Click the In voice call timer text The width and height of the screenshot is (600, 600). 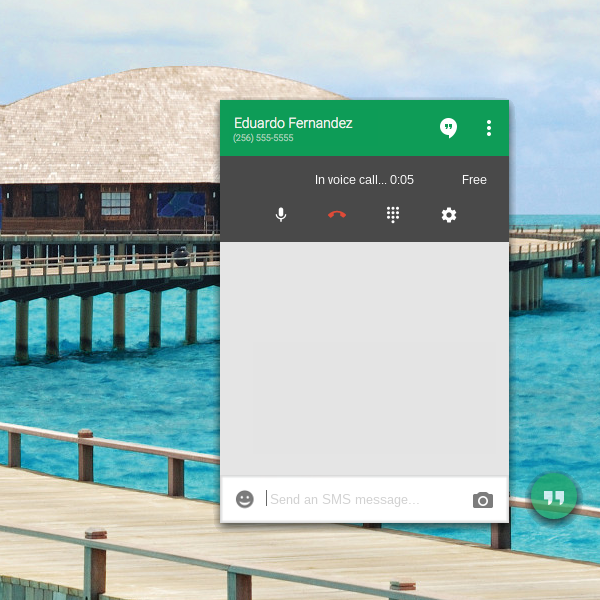point(364,179)
